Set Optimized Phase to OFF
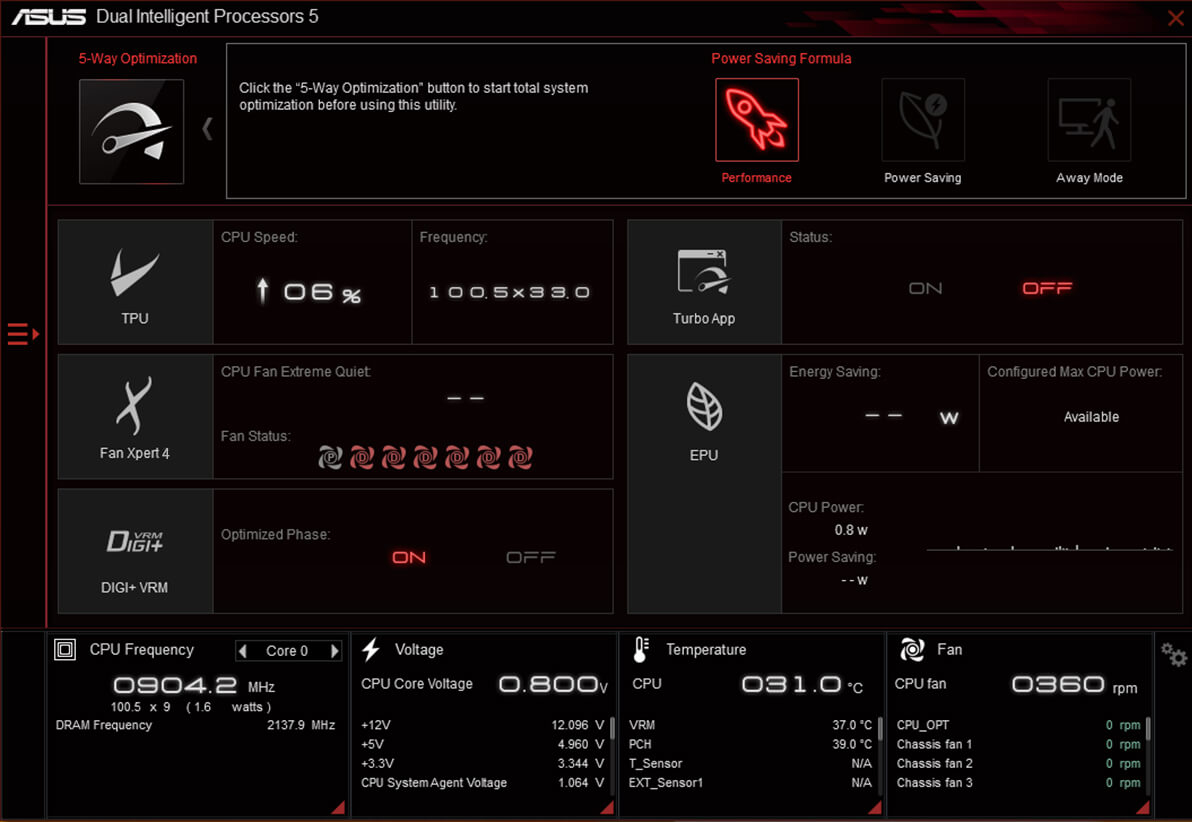Viewport: 1192px width, 822px height. pyautogui.click(x=530, y=557)
